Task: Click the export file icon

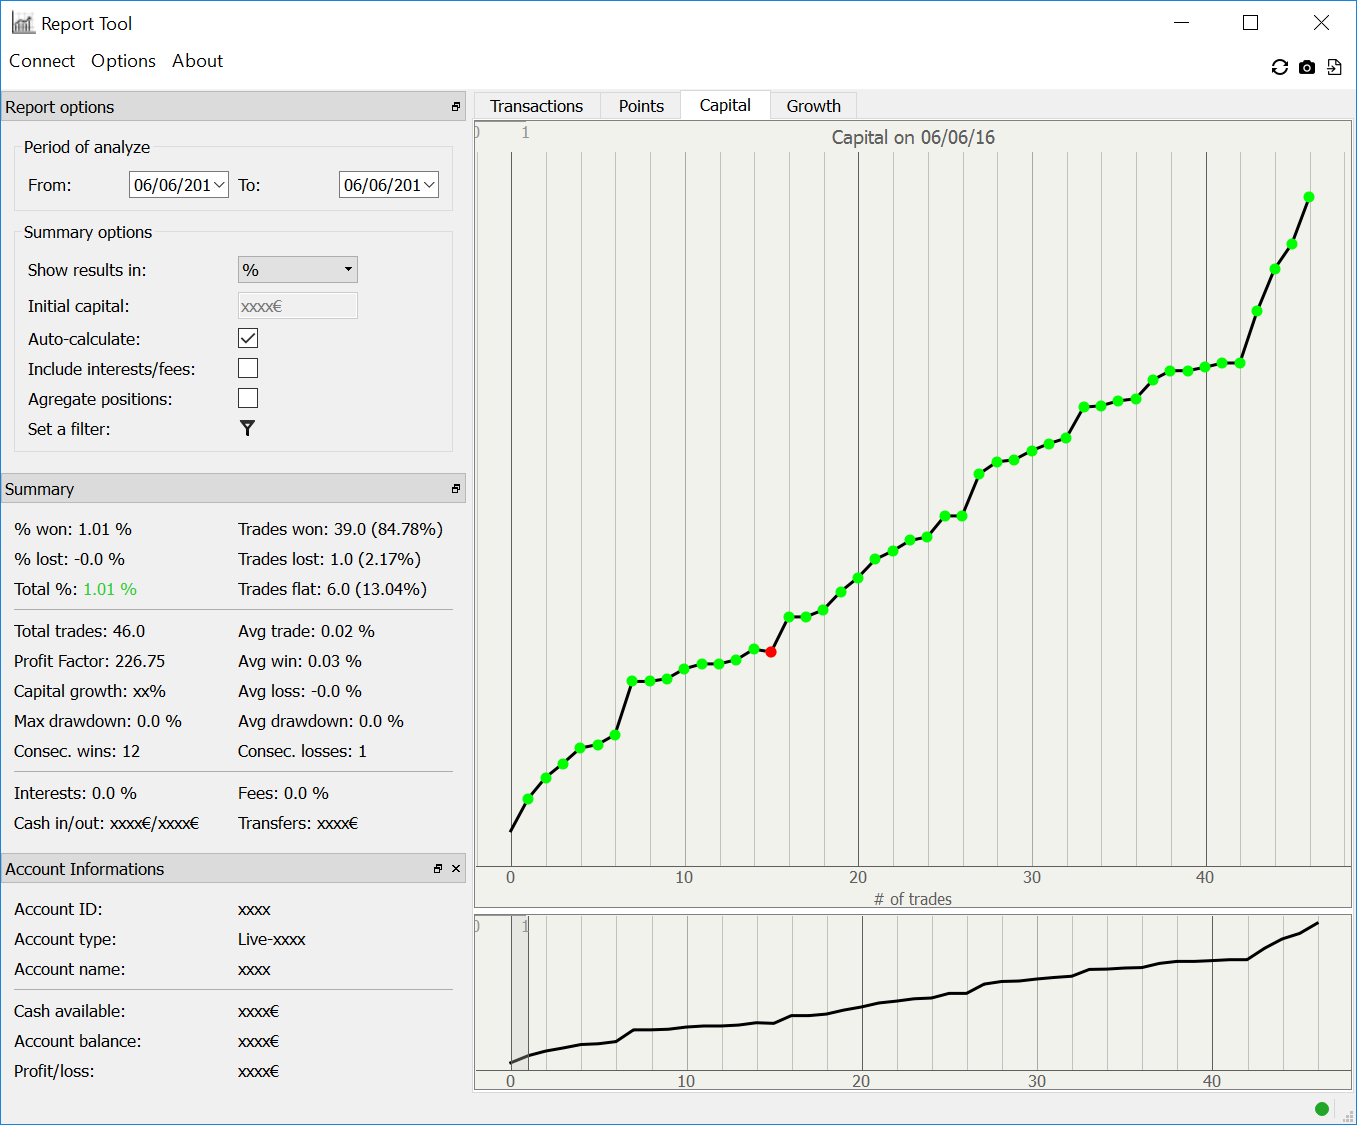Action: 1334,67
